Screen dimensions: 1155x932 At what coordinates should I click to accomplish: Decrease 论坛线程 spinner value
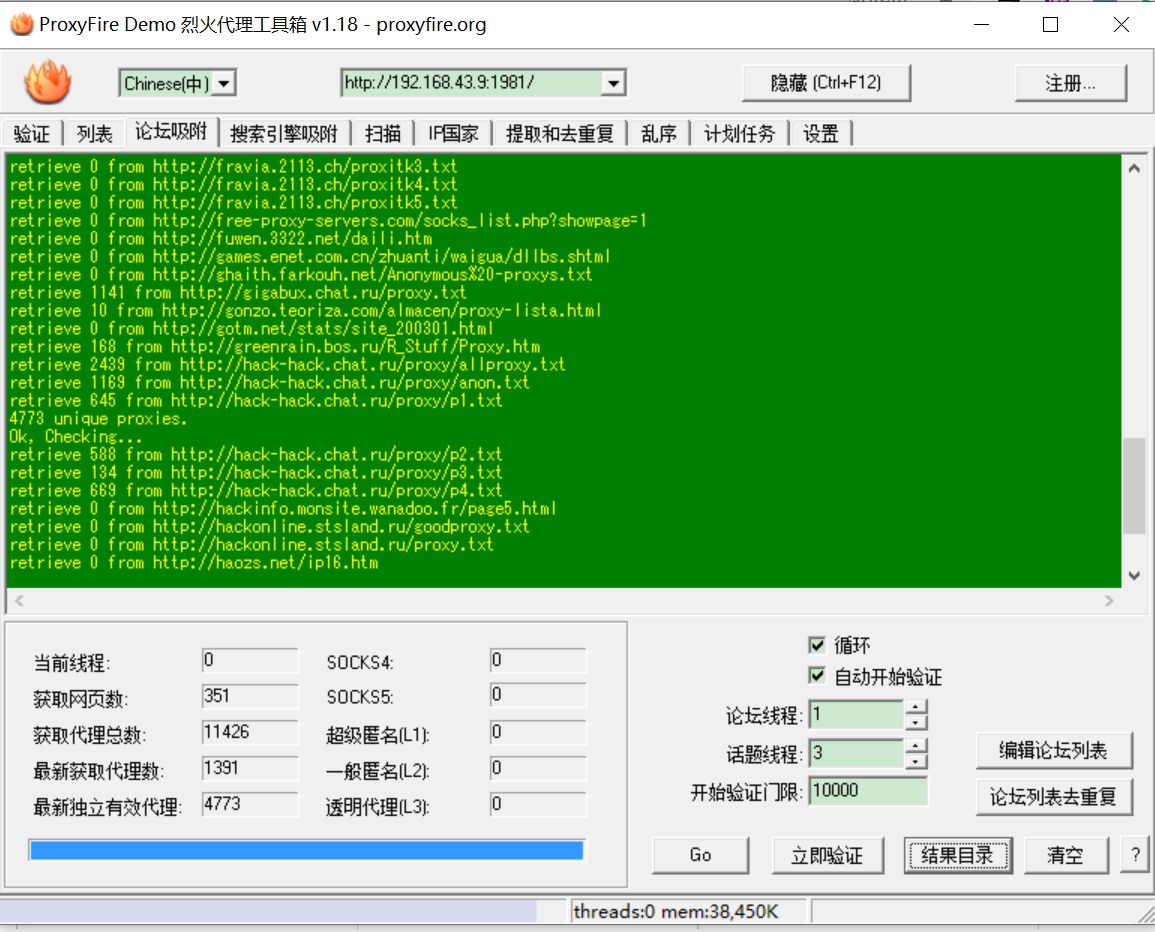pyautogui.click(x=916, y=722)
